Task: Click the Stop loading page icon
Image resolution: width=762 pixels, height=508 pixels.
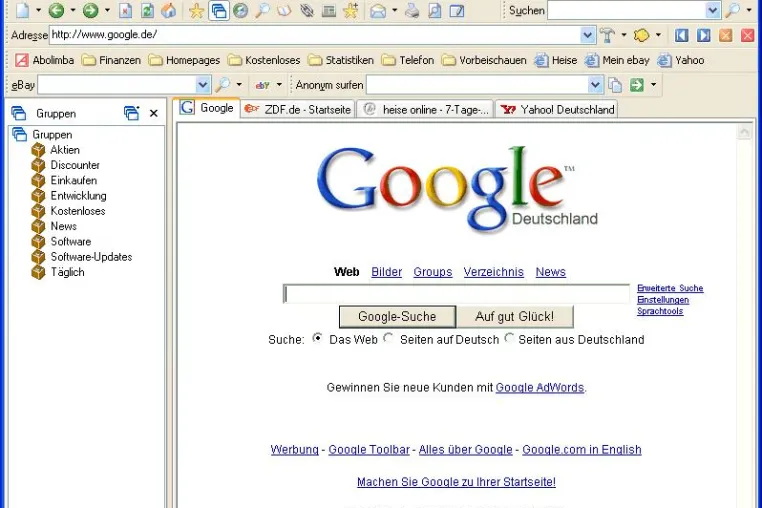Action: coord(125,10)
